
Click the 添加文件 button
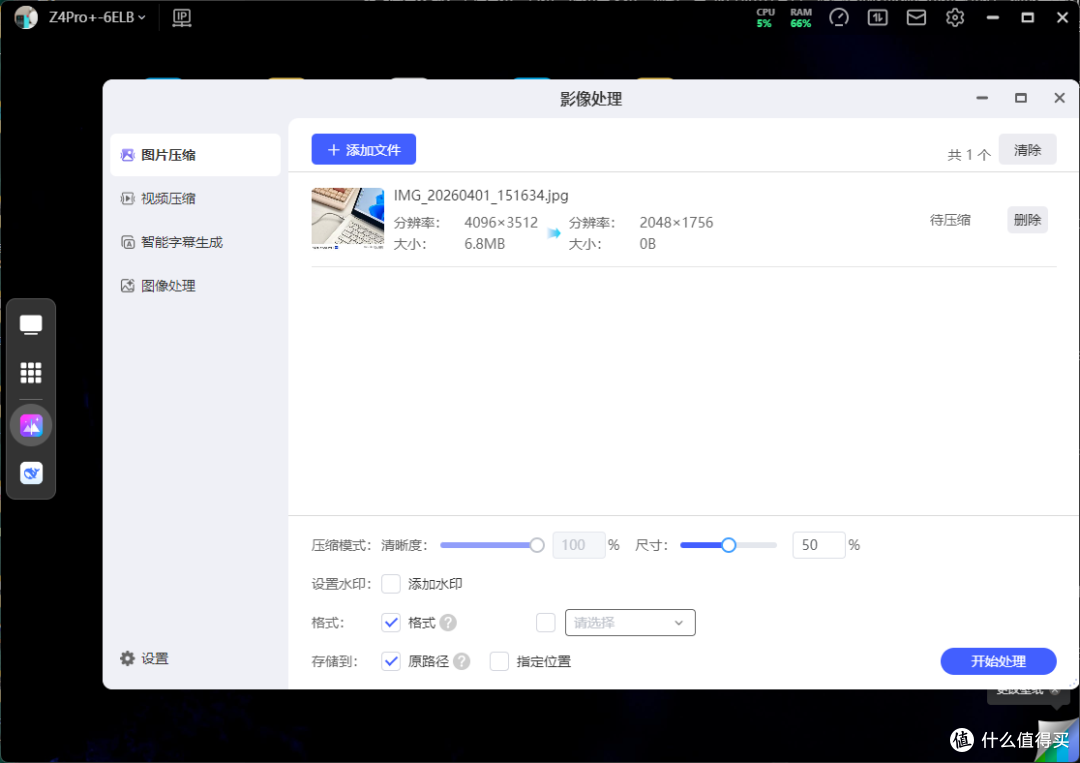(x=364, y=149)
